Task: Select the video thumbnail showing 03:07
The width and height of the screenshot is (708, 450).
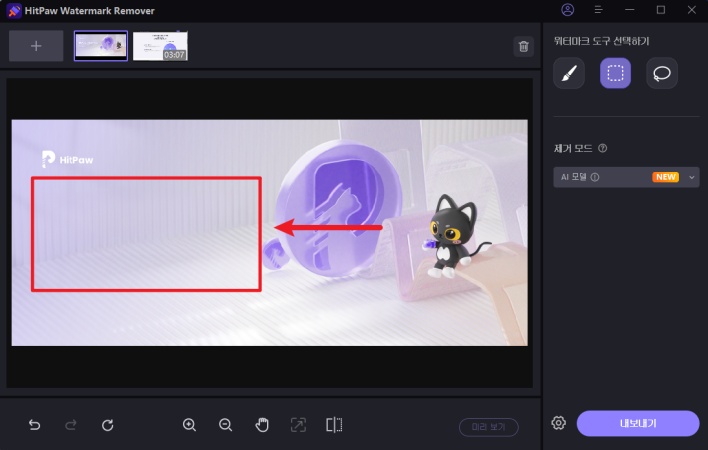Action: click(x=160, y=46)
